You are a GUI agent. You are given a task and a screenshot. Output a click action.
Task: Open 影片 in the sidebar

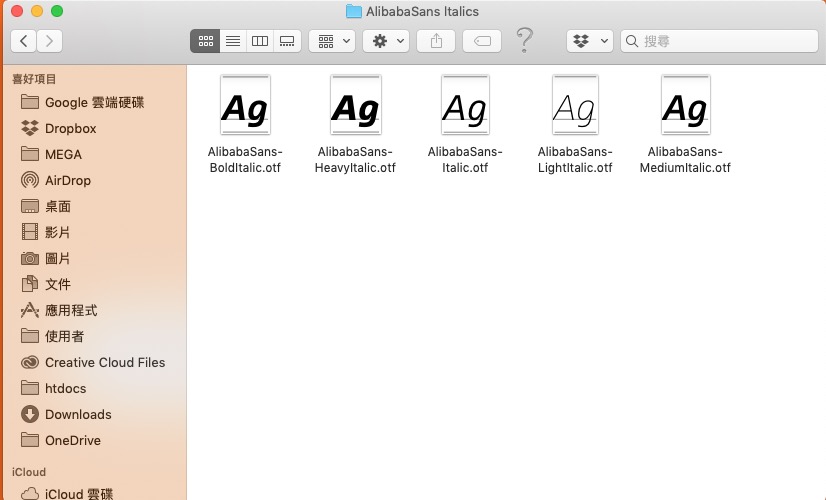94,232
